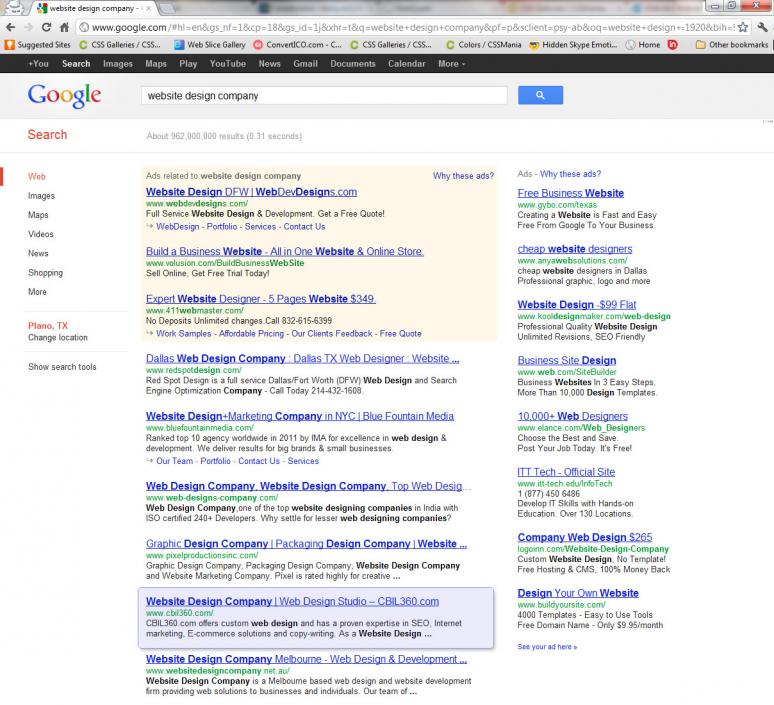Filter results by Videos in sidebar

pos(41,234)
